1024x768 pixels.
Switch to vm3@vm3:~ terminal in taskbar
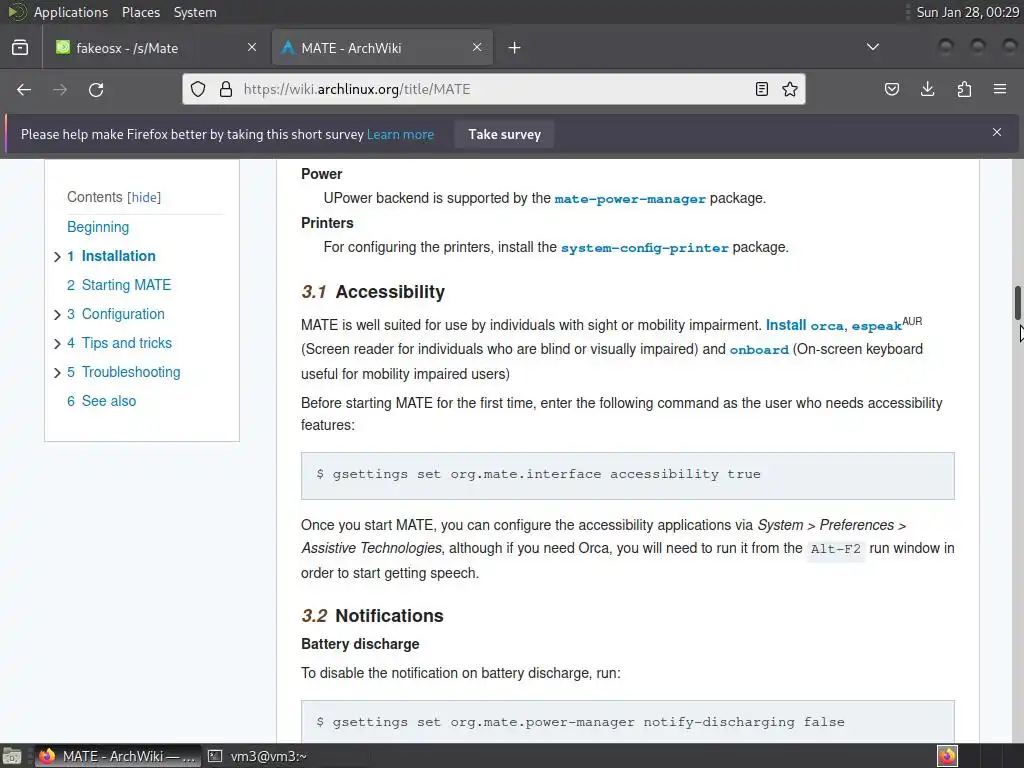(x=258, y=756)
